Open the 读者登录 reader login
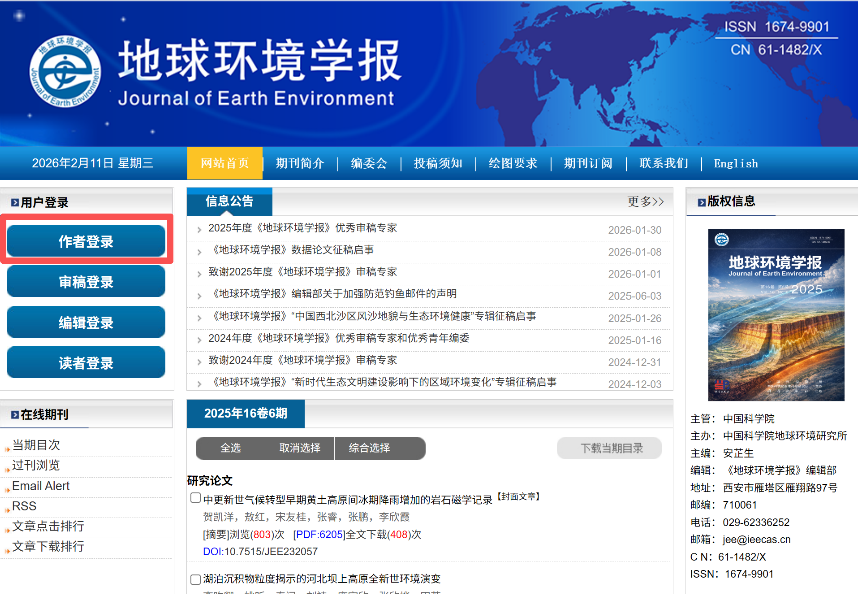 click(x=86, y=363)
